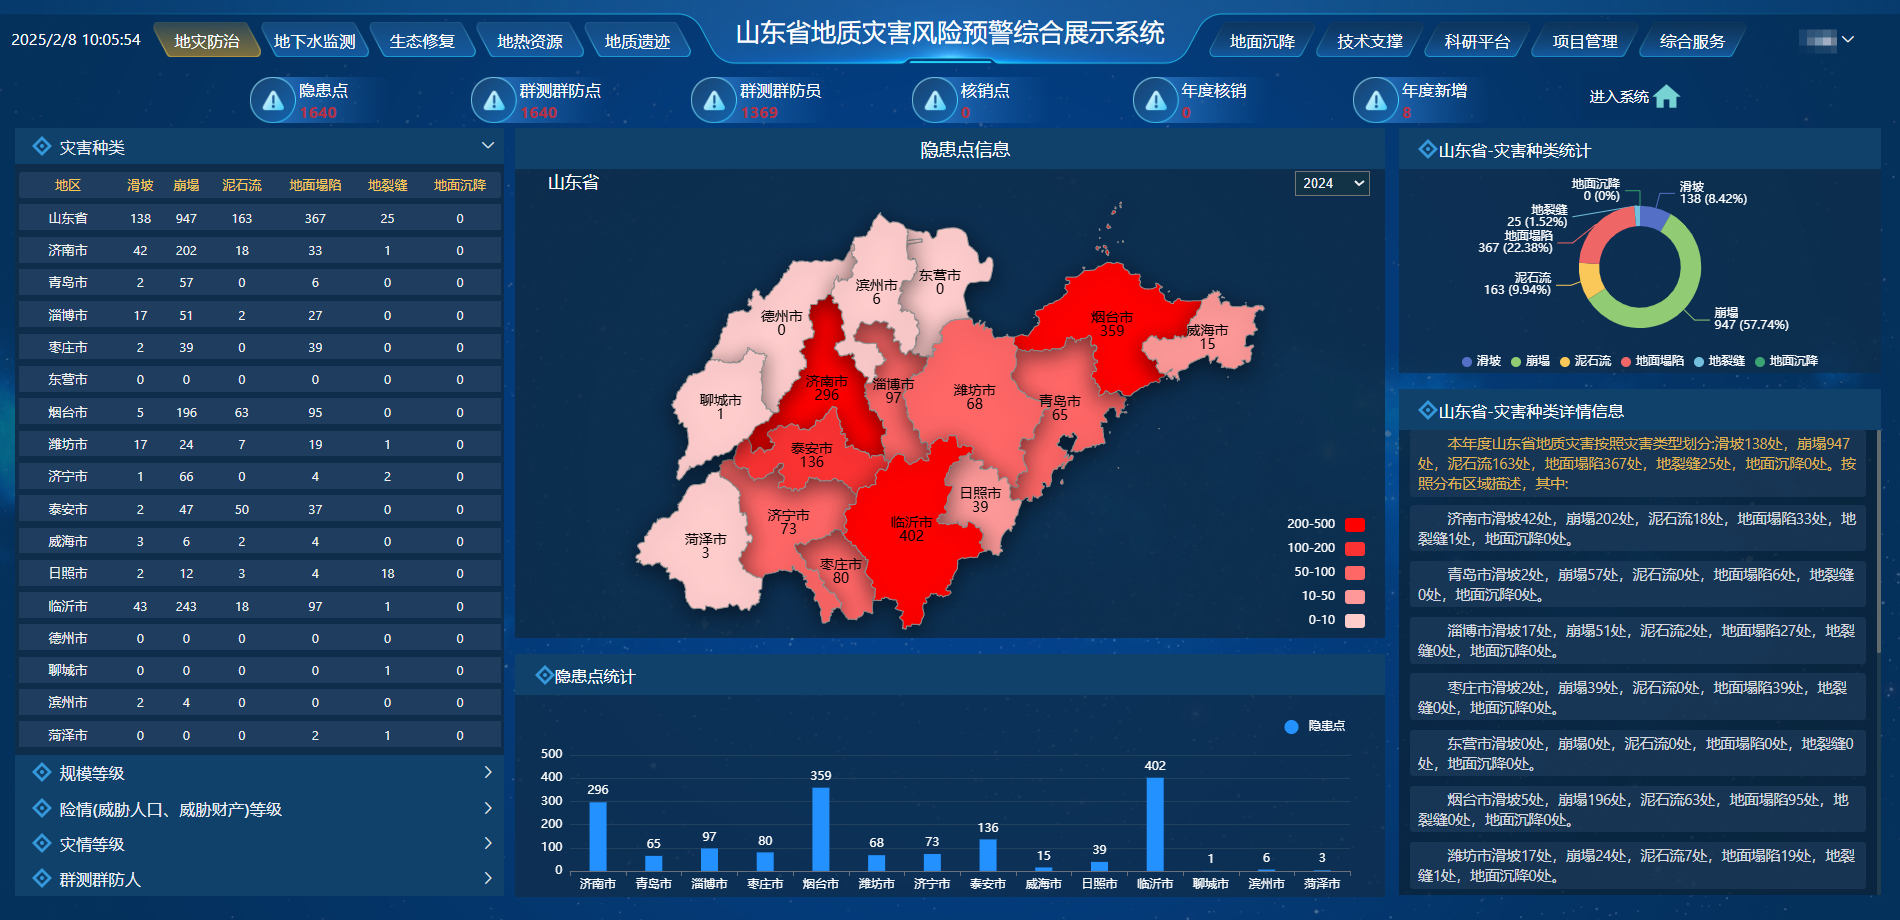Open the 2024 year dropdown
1900x920 pixels.
point(1331,183)
